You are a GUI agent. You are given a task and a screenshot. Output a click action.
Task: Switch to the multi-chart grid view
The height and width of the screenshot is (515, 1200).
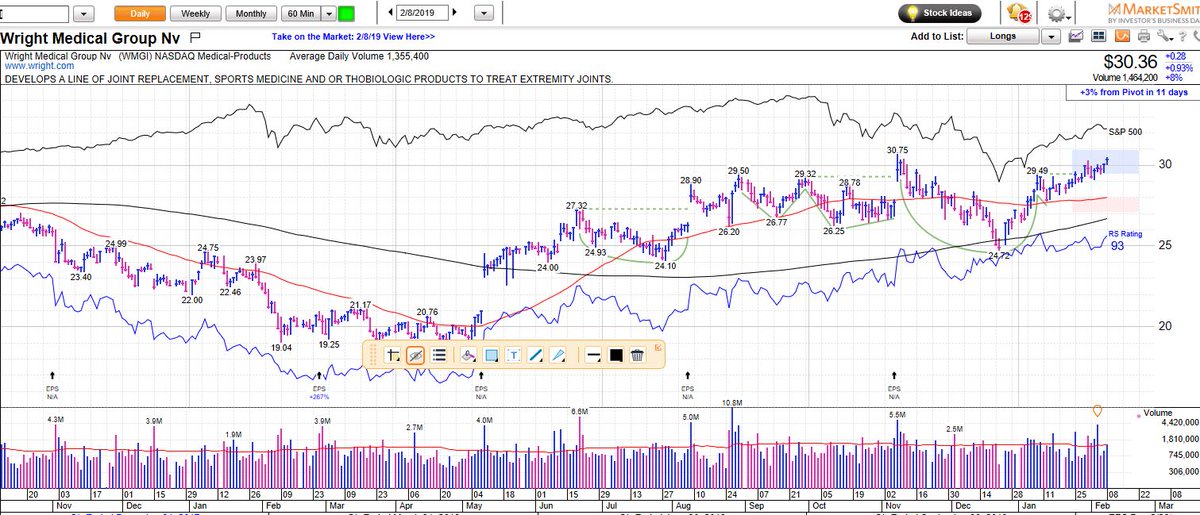click(x=1098, y=36)
